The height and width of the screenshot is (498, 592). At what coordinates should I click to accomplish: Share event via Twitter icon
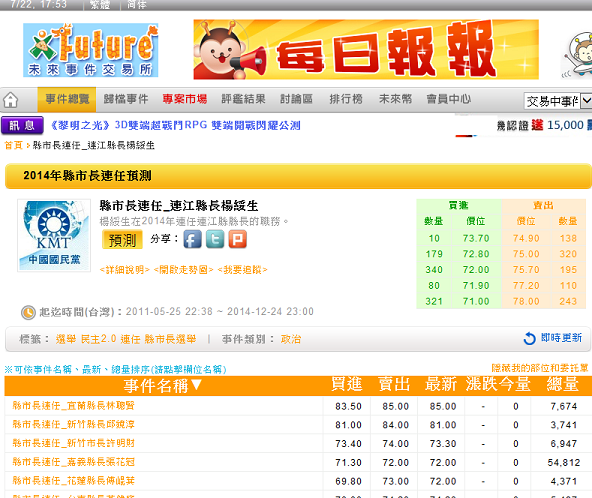pos(215,239)
